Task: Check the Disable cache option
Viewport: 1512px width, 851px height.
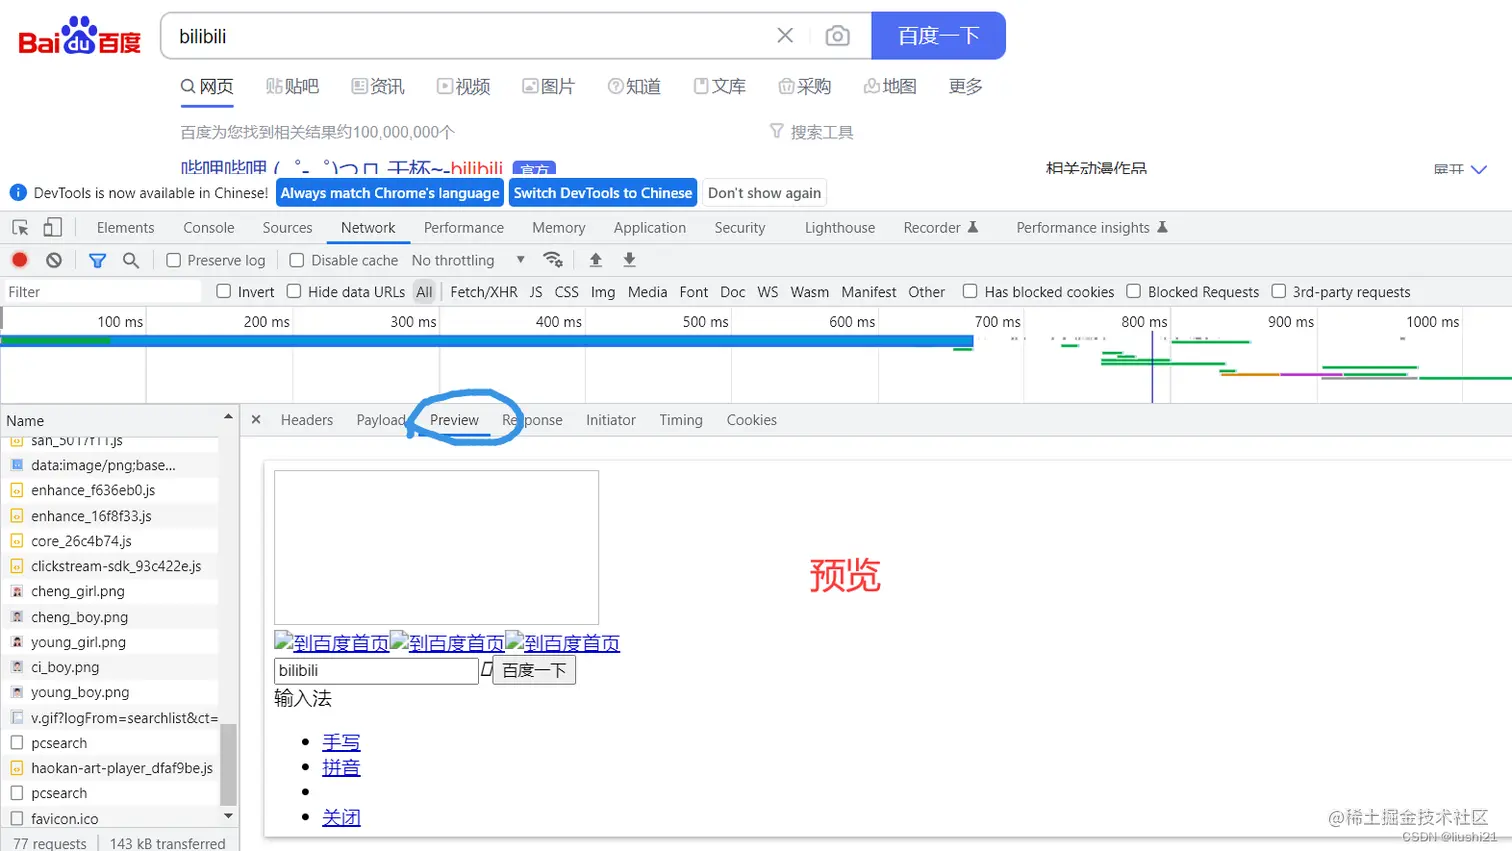Action: point(296,260)
